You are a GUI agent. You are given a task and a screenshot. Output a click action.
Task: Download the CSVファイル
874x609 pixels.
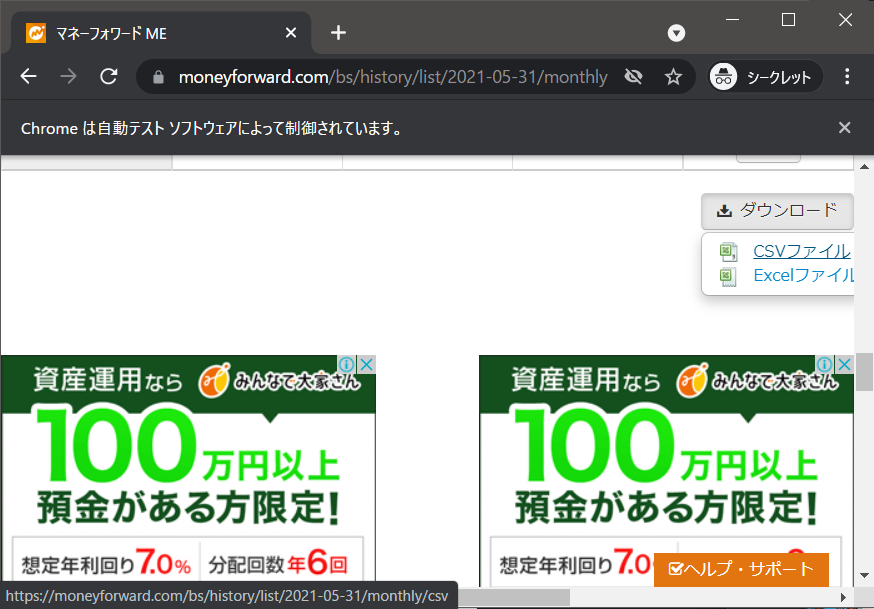(800, 251)
